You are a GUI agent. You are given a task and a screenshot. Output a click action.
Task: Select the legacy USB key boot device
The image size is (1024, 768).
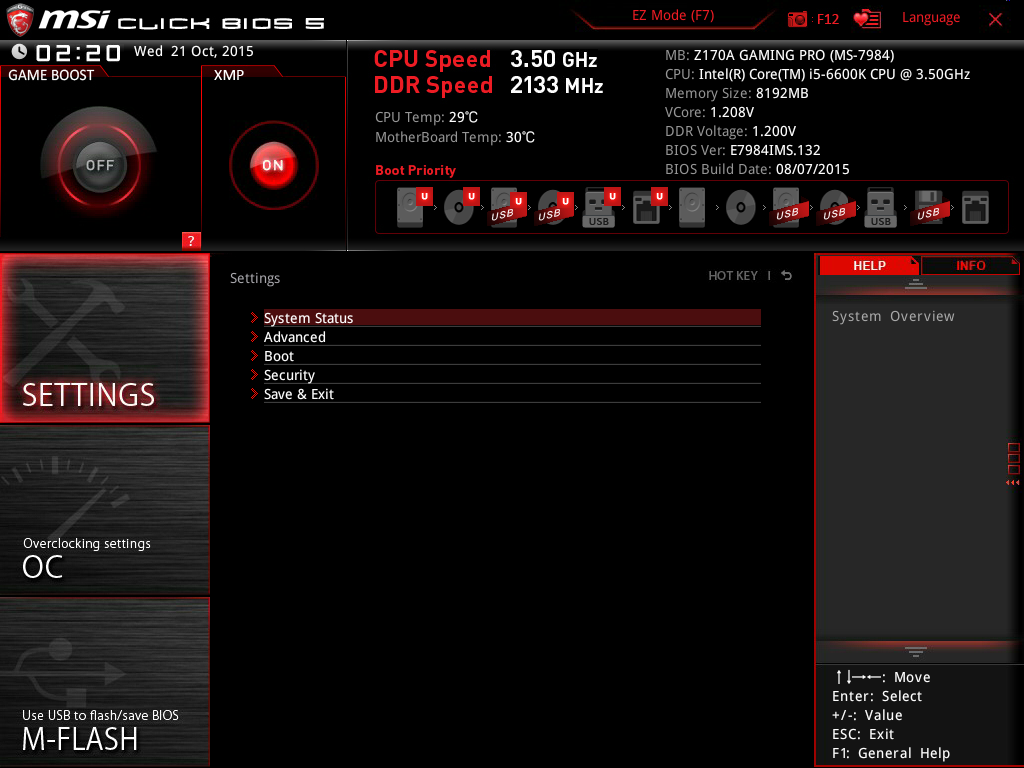(880, 207)
